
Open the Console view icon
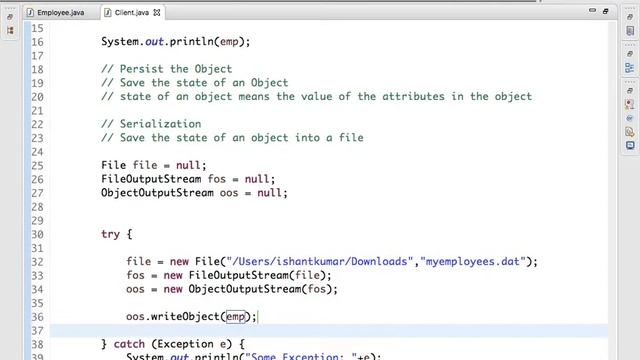pyautogui.click(x=630, y=145)
